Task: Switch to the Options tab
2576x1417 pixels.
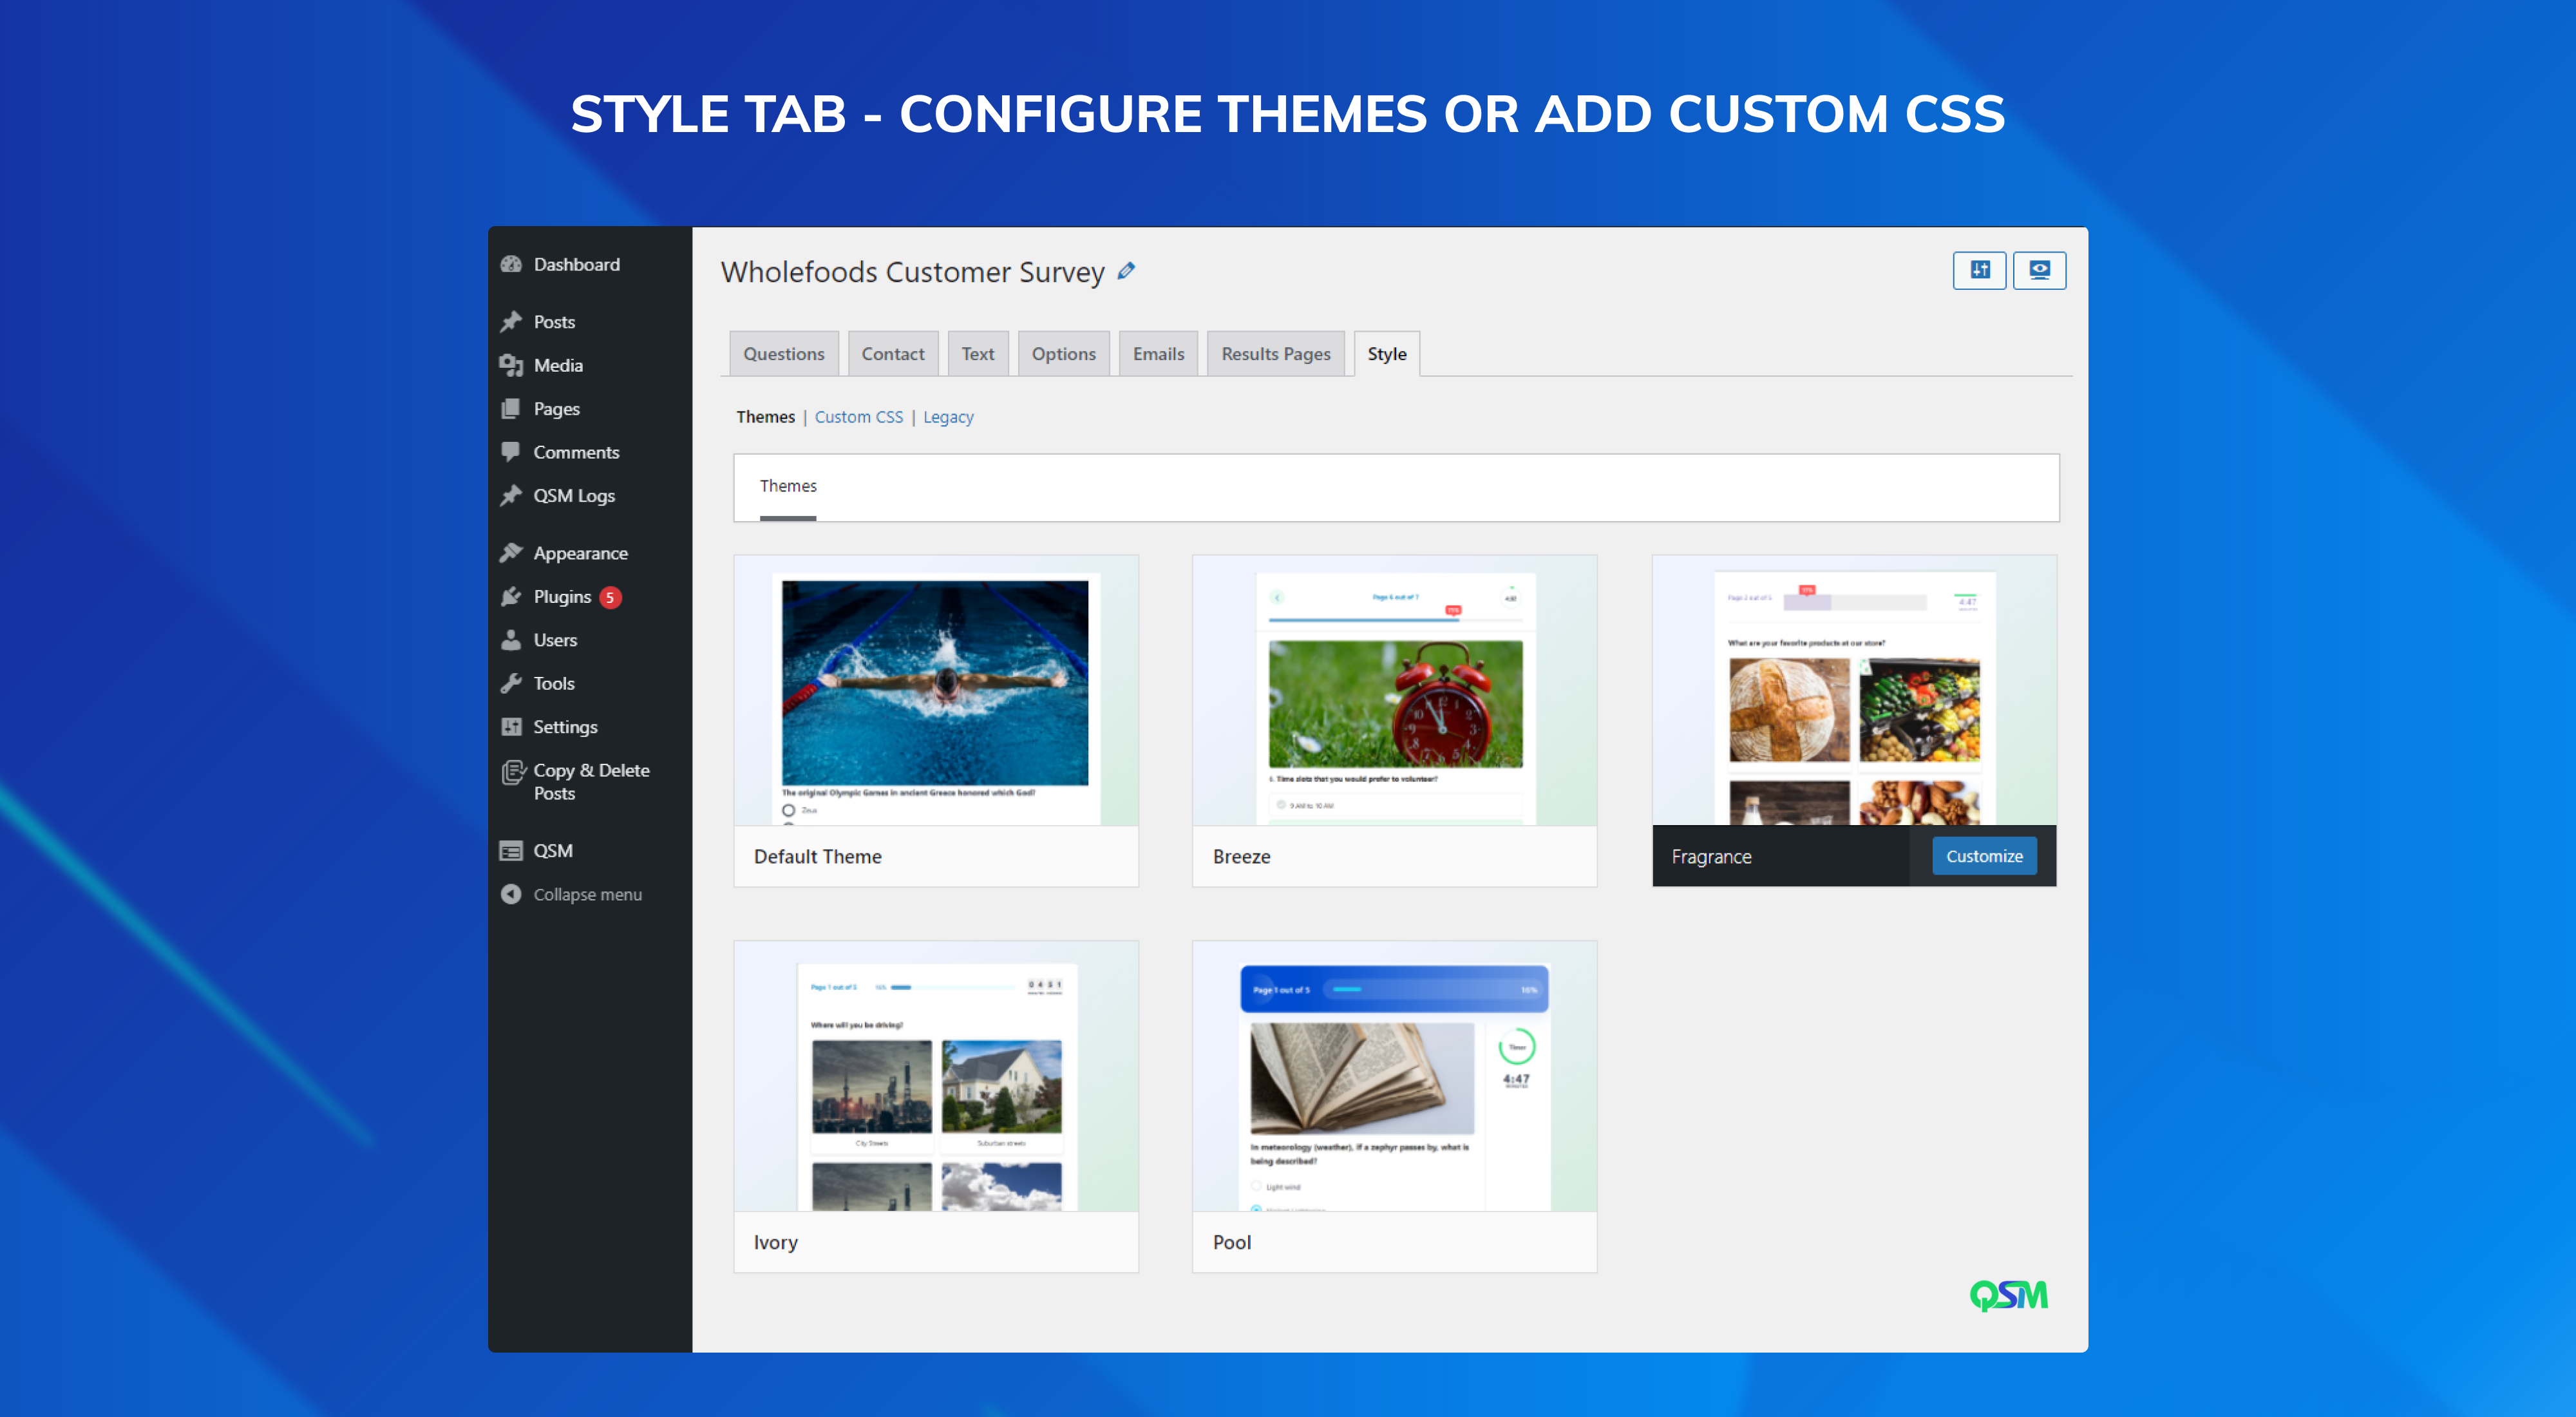Action: pyautogui.click(x=1064, y=354)
